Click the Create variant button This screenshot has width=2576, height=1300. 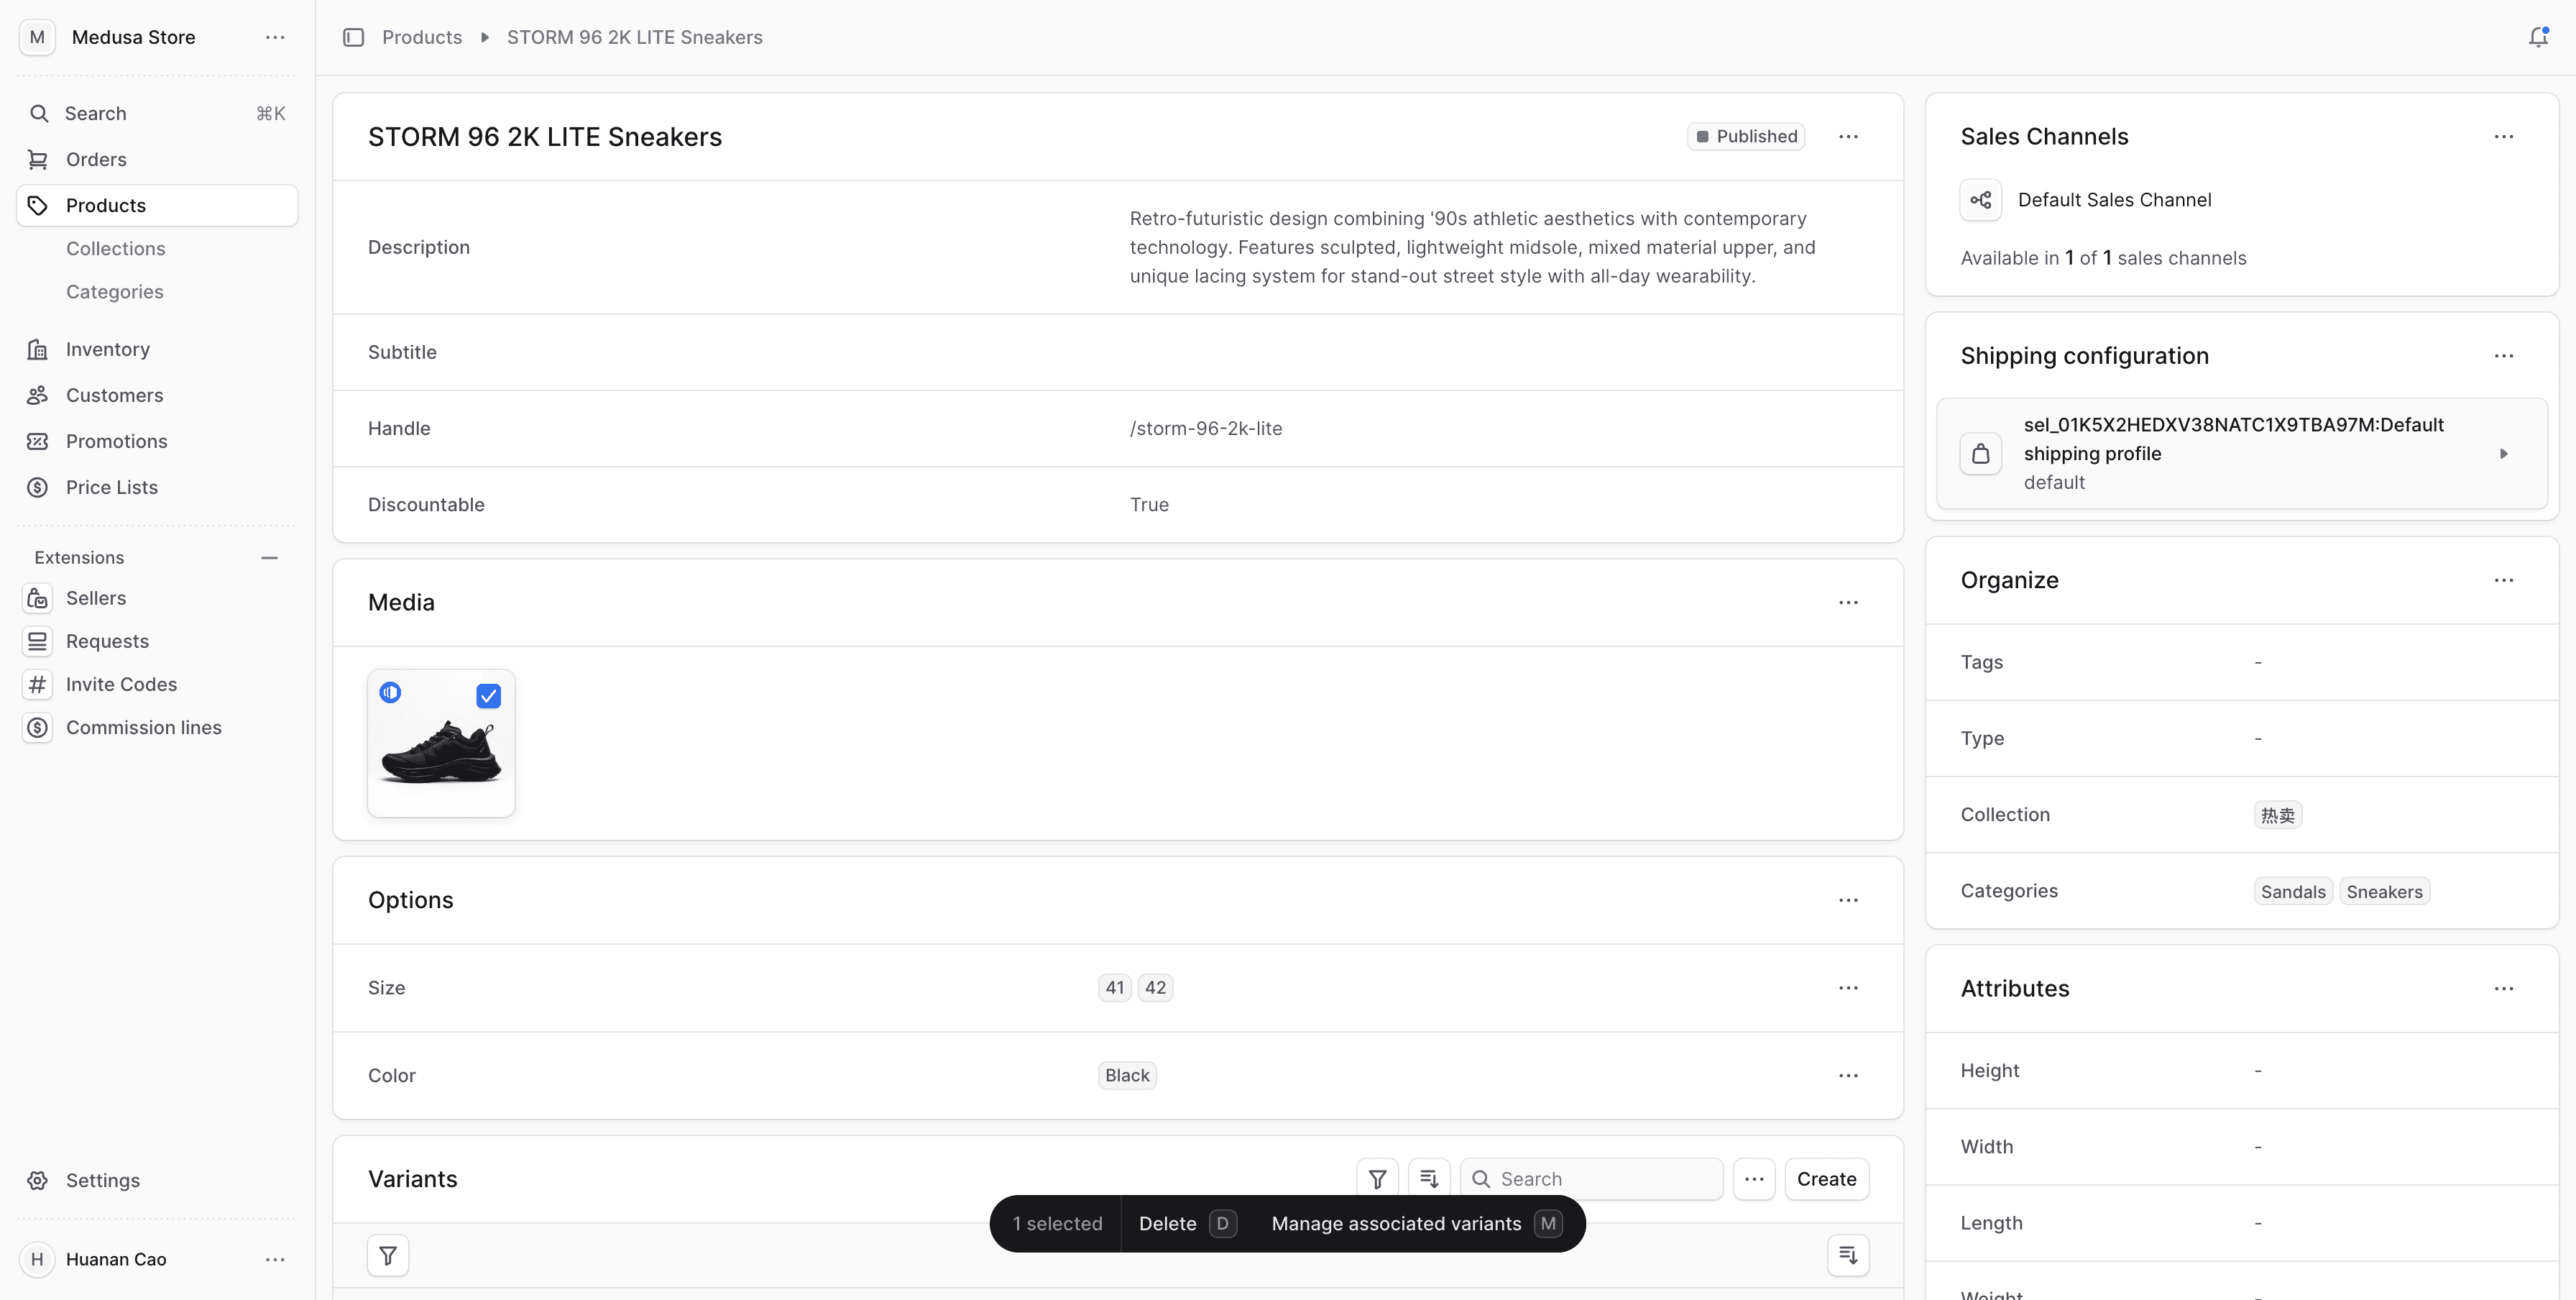[x=1825, y=1179]
